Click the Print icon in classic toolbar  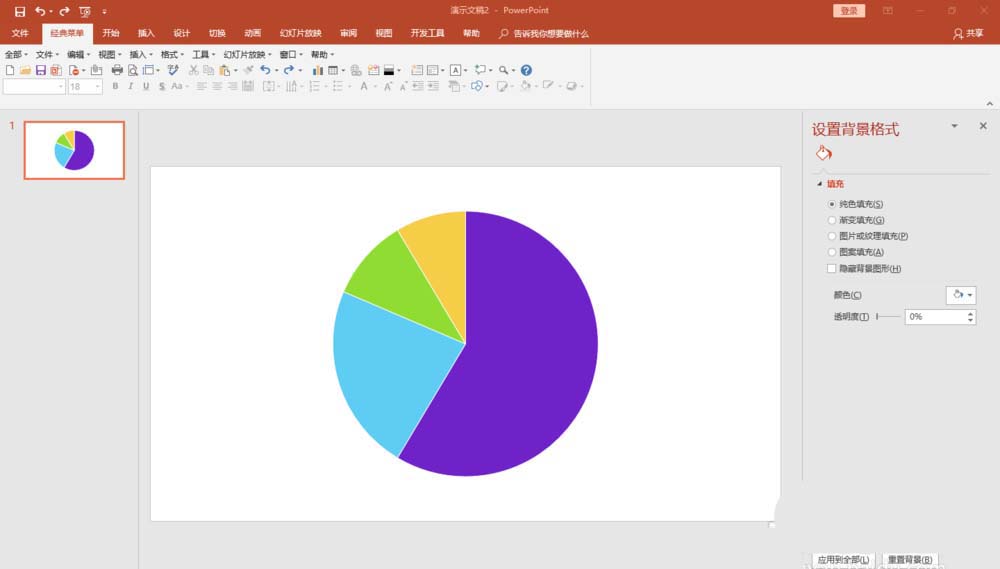pos(117,70)
